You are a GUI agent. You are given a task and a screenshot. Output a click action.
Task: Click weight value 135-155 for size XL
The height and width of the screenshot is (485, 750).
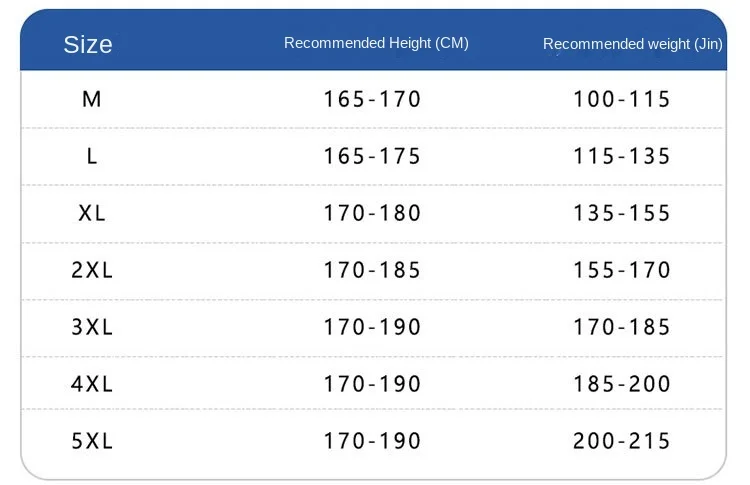point(622,213)
